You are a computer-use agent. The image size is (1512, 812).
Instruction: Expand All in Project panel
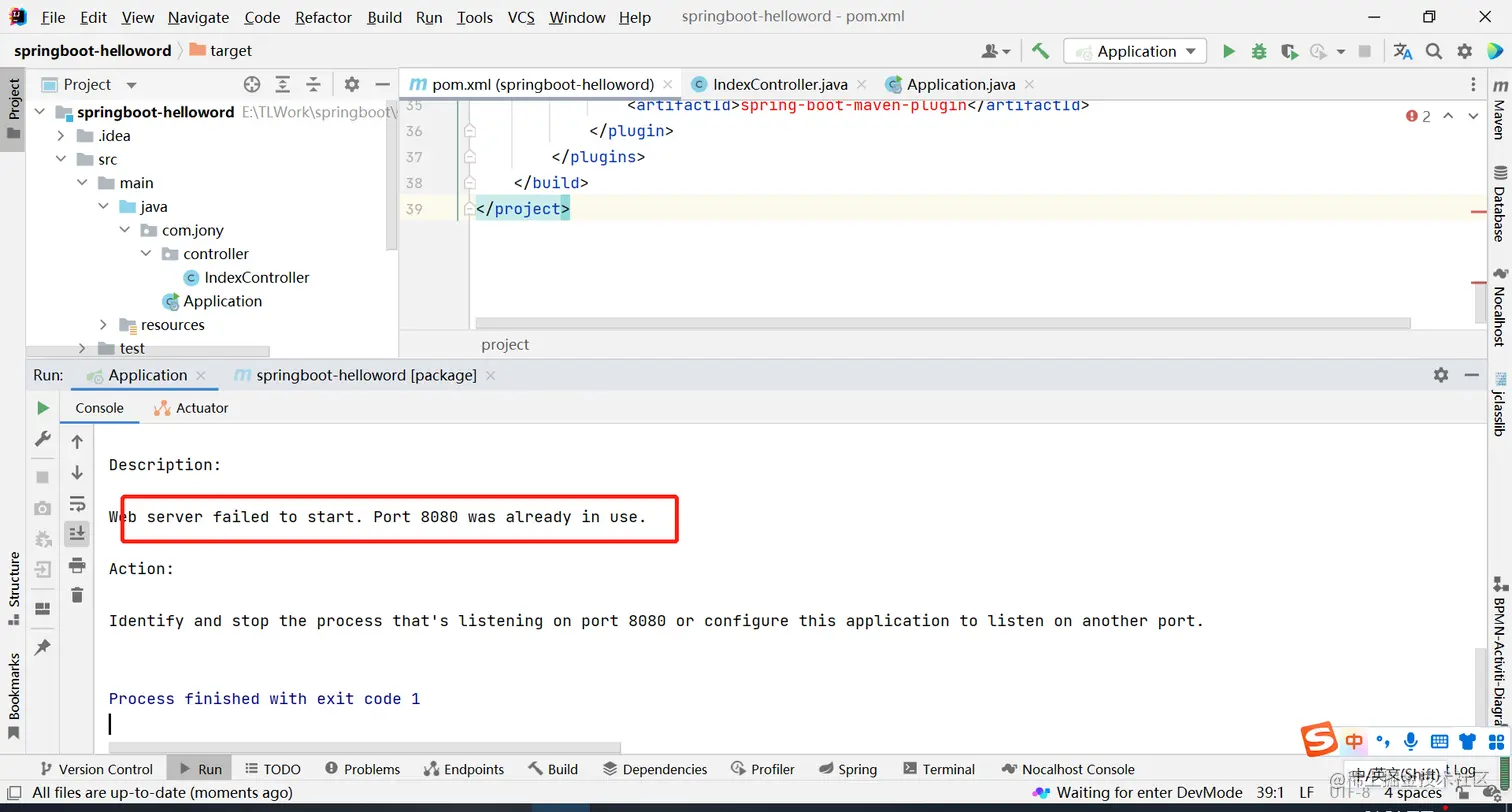283,85
